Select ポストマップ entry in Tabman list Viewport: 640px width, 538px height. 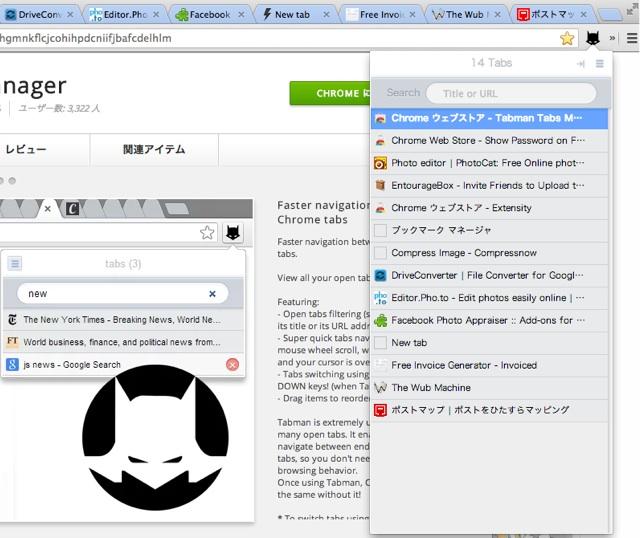coord(489,410)
